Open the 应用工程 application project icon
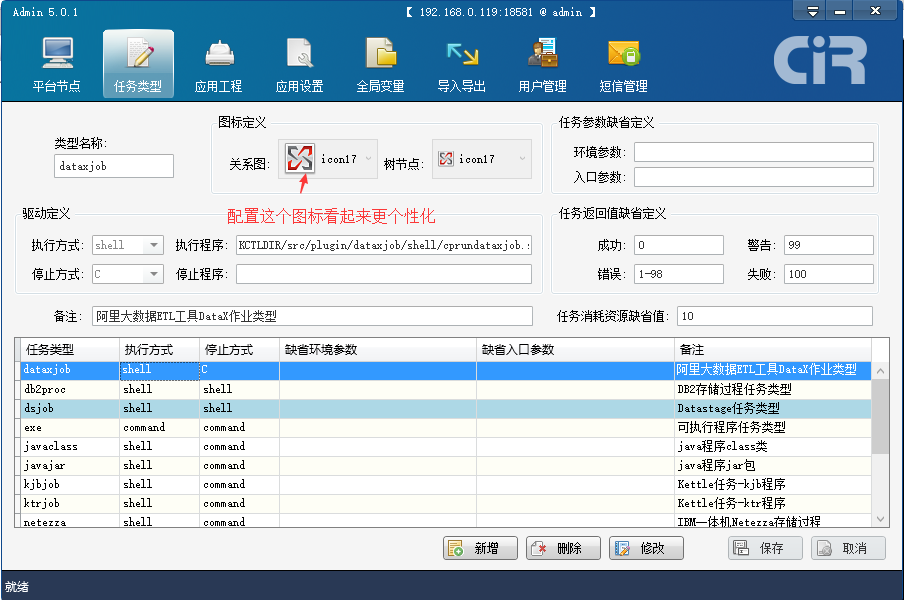Viewport: 904px width, 600px height. [219, 63]
